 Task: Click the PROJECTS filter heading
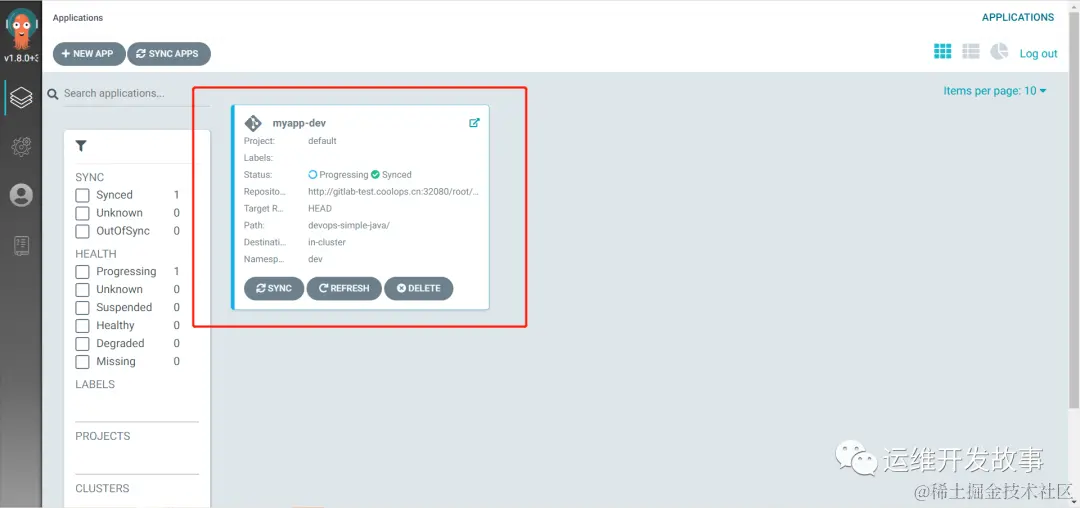click(x=103, y=436)
